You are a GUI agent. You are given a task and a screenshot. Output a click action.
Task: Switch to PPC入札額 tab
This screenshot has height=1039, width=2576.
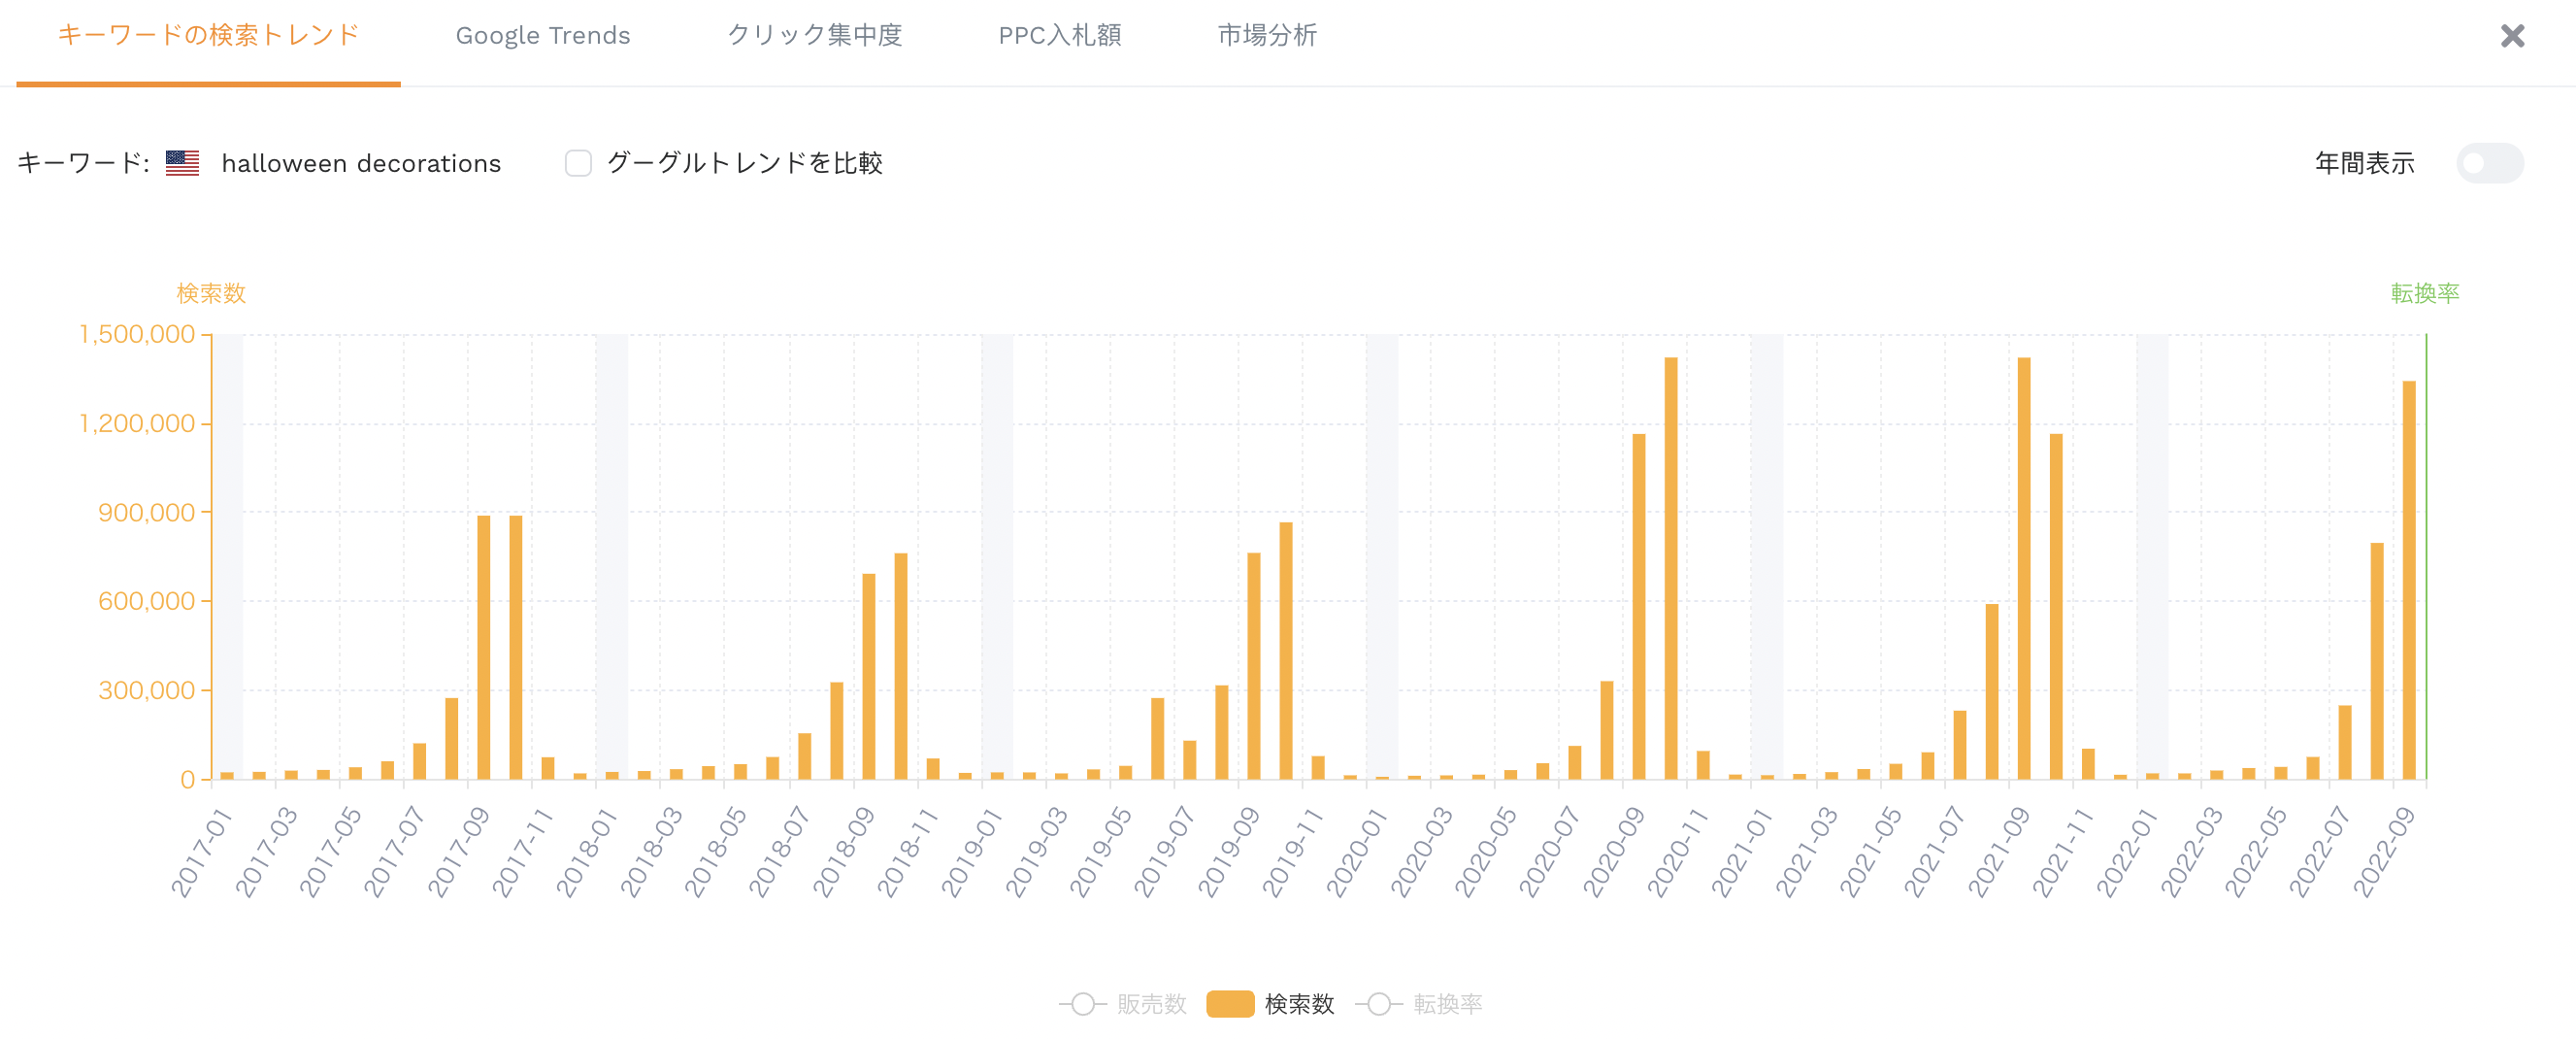pos(1060,35)
